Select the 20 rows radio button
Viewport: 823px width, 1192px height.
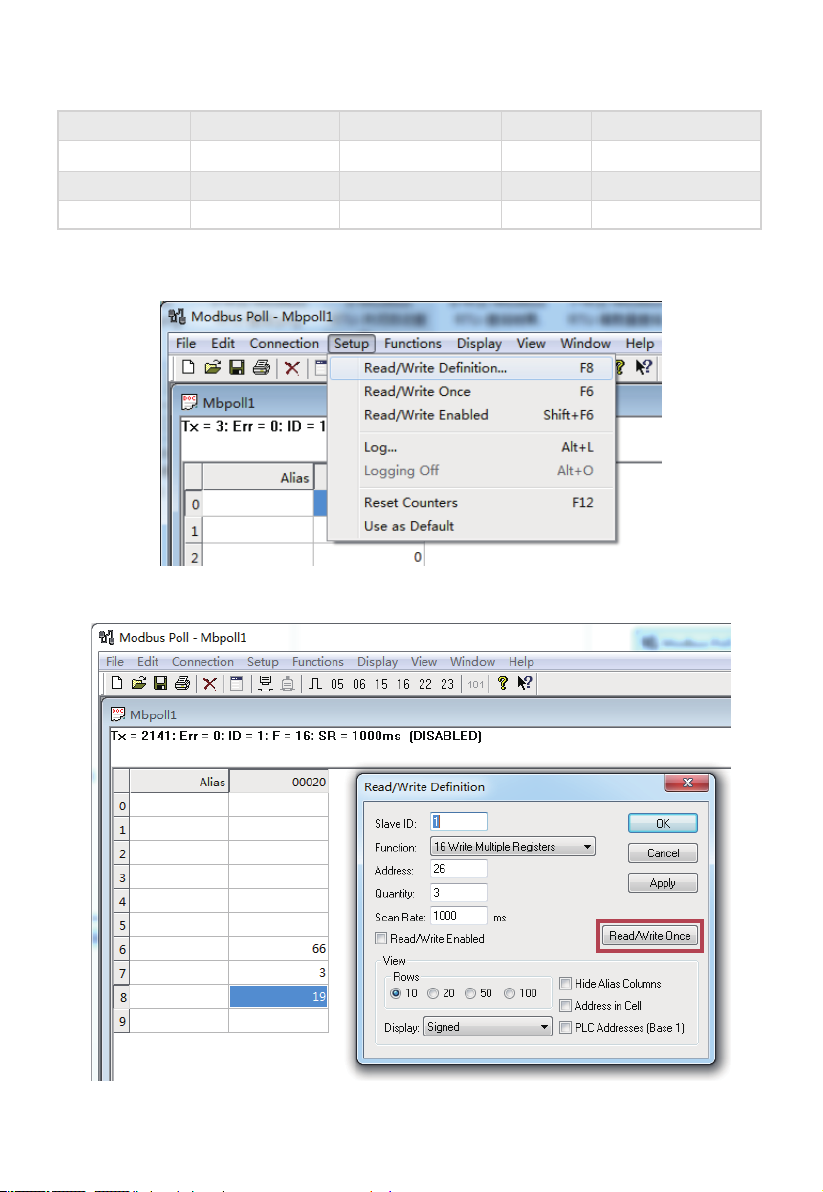[x=432, y=993]
